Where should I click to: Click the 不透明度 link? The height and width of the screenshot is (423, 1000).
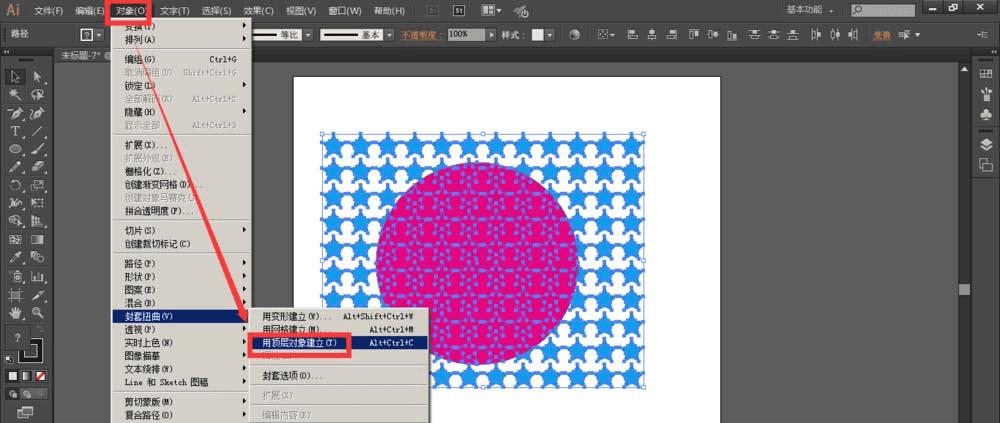point(421,35)
